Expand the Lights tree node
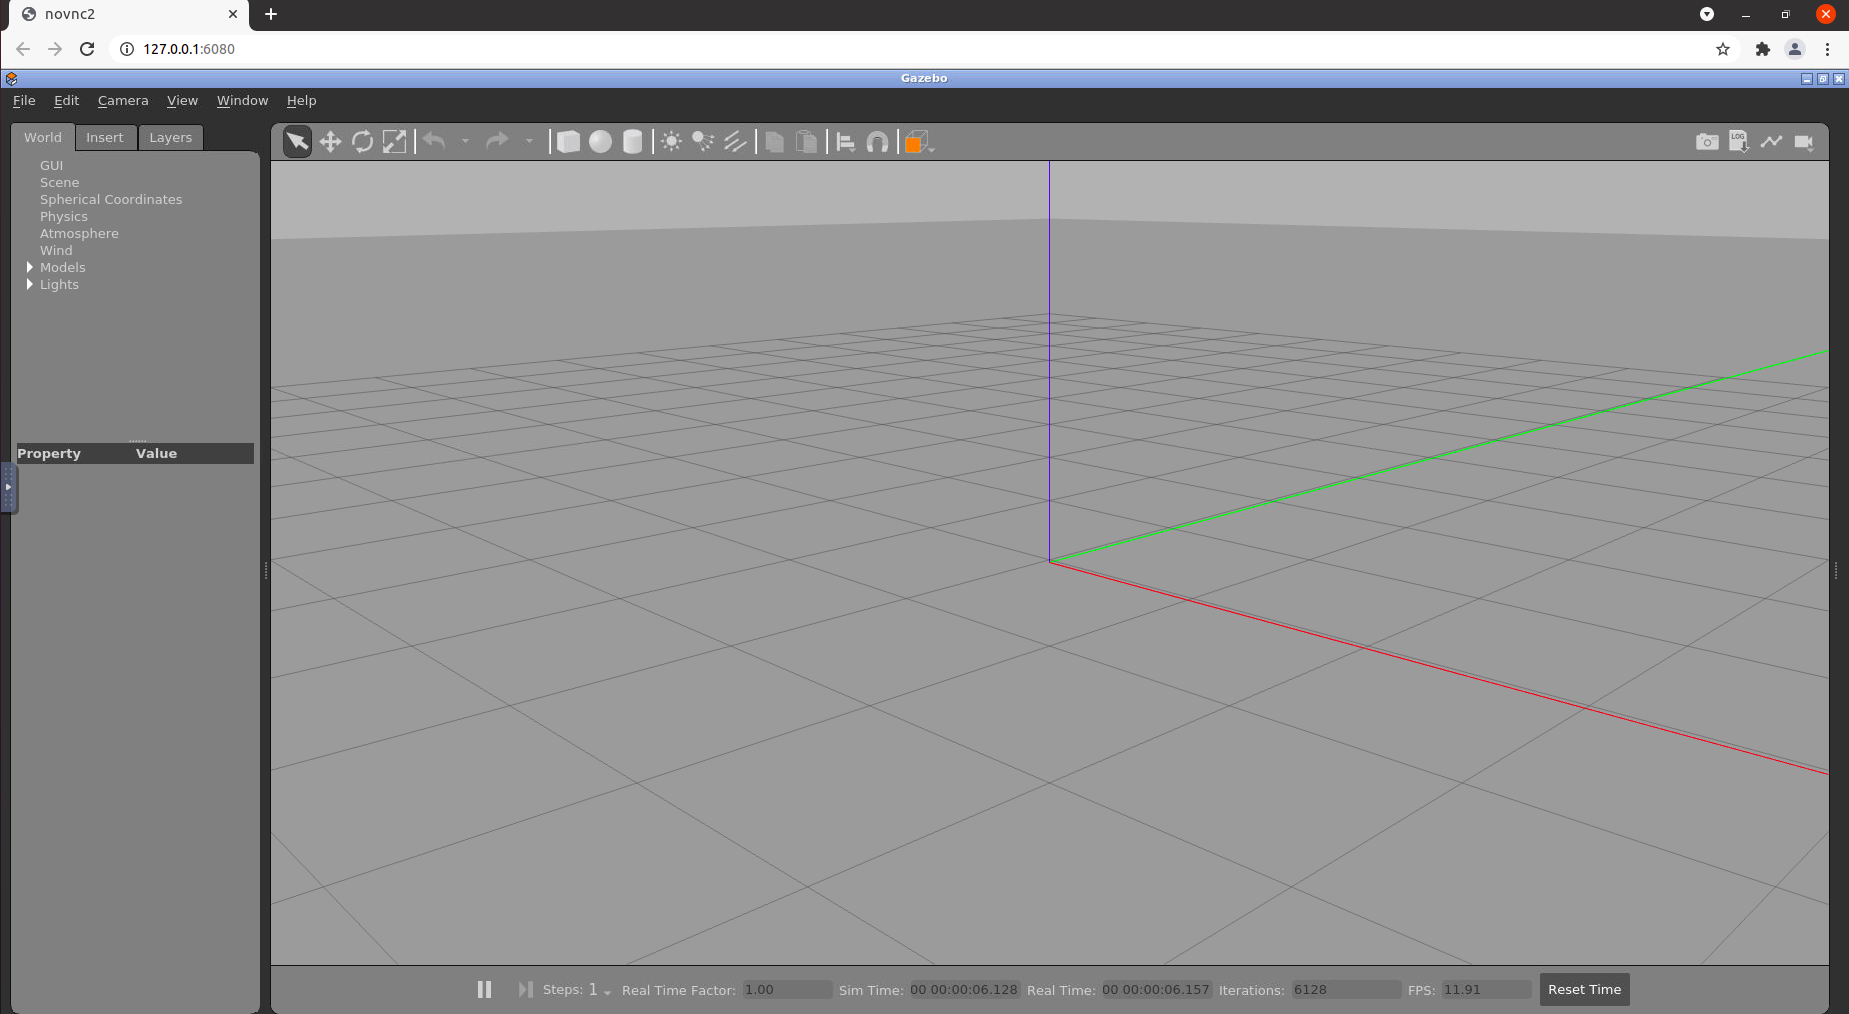The width and height of the screenshot is (1849, 1014). click(x=30, y=284)
